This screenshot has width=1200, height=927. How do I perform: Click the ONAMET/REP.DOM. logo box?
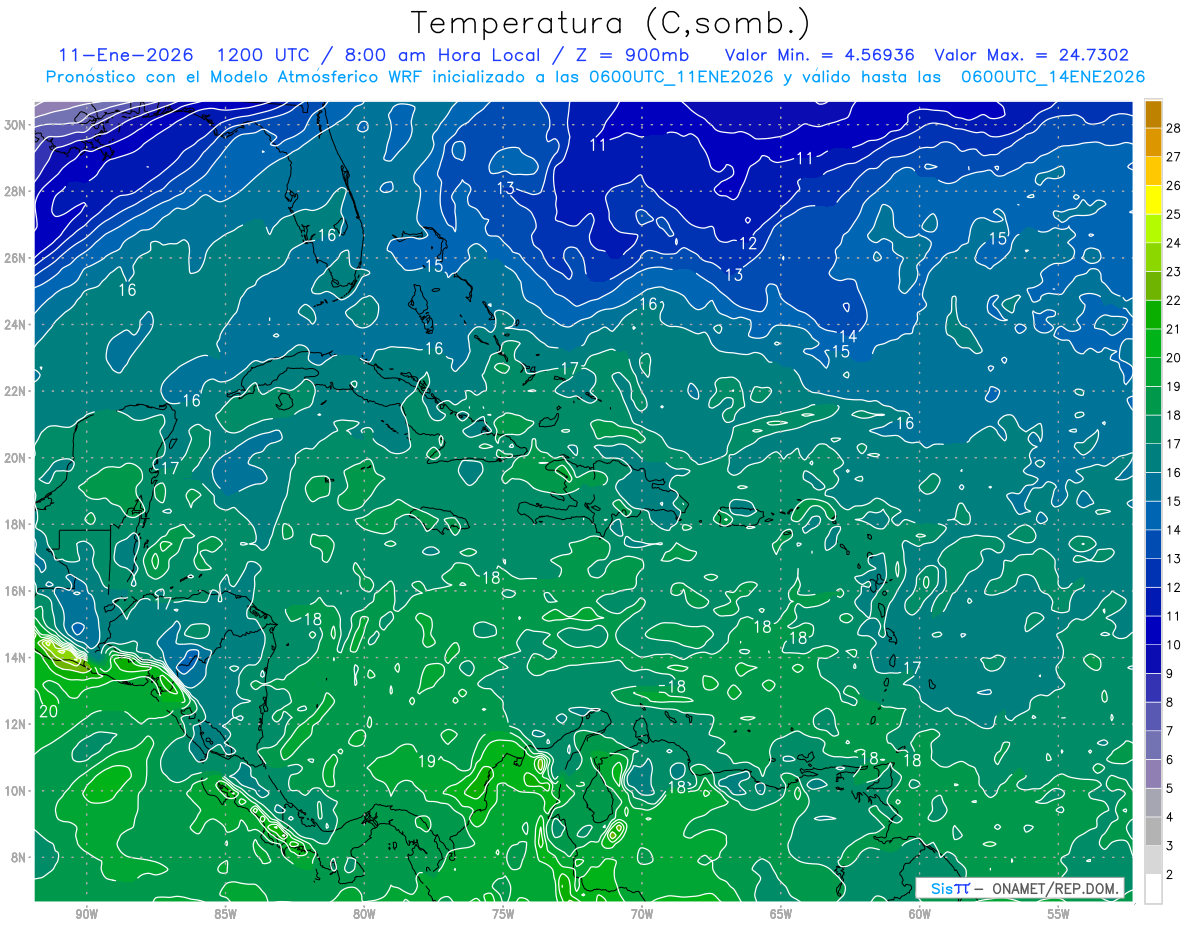[1020, 888]
